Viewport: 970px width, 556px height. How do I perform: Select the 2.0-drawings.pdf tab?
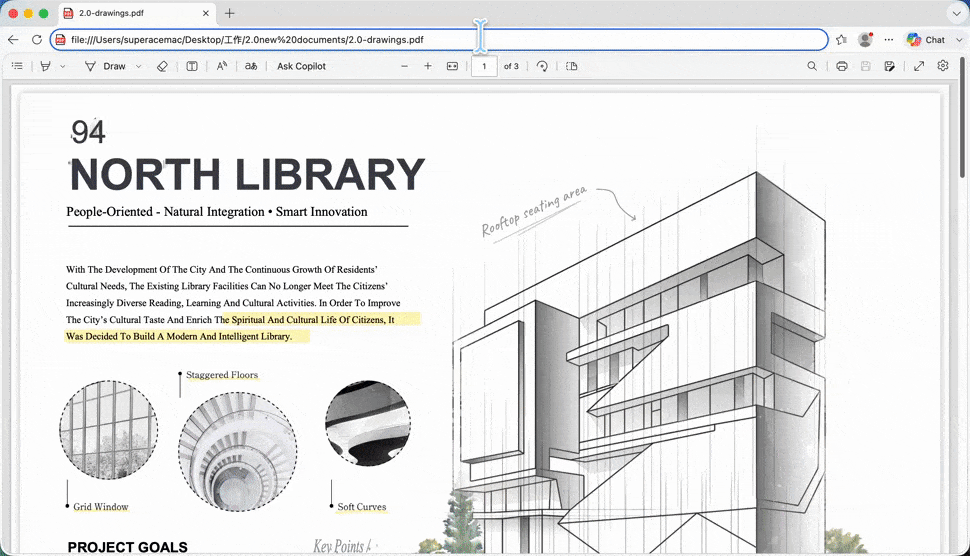tap(137, 13)
